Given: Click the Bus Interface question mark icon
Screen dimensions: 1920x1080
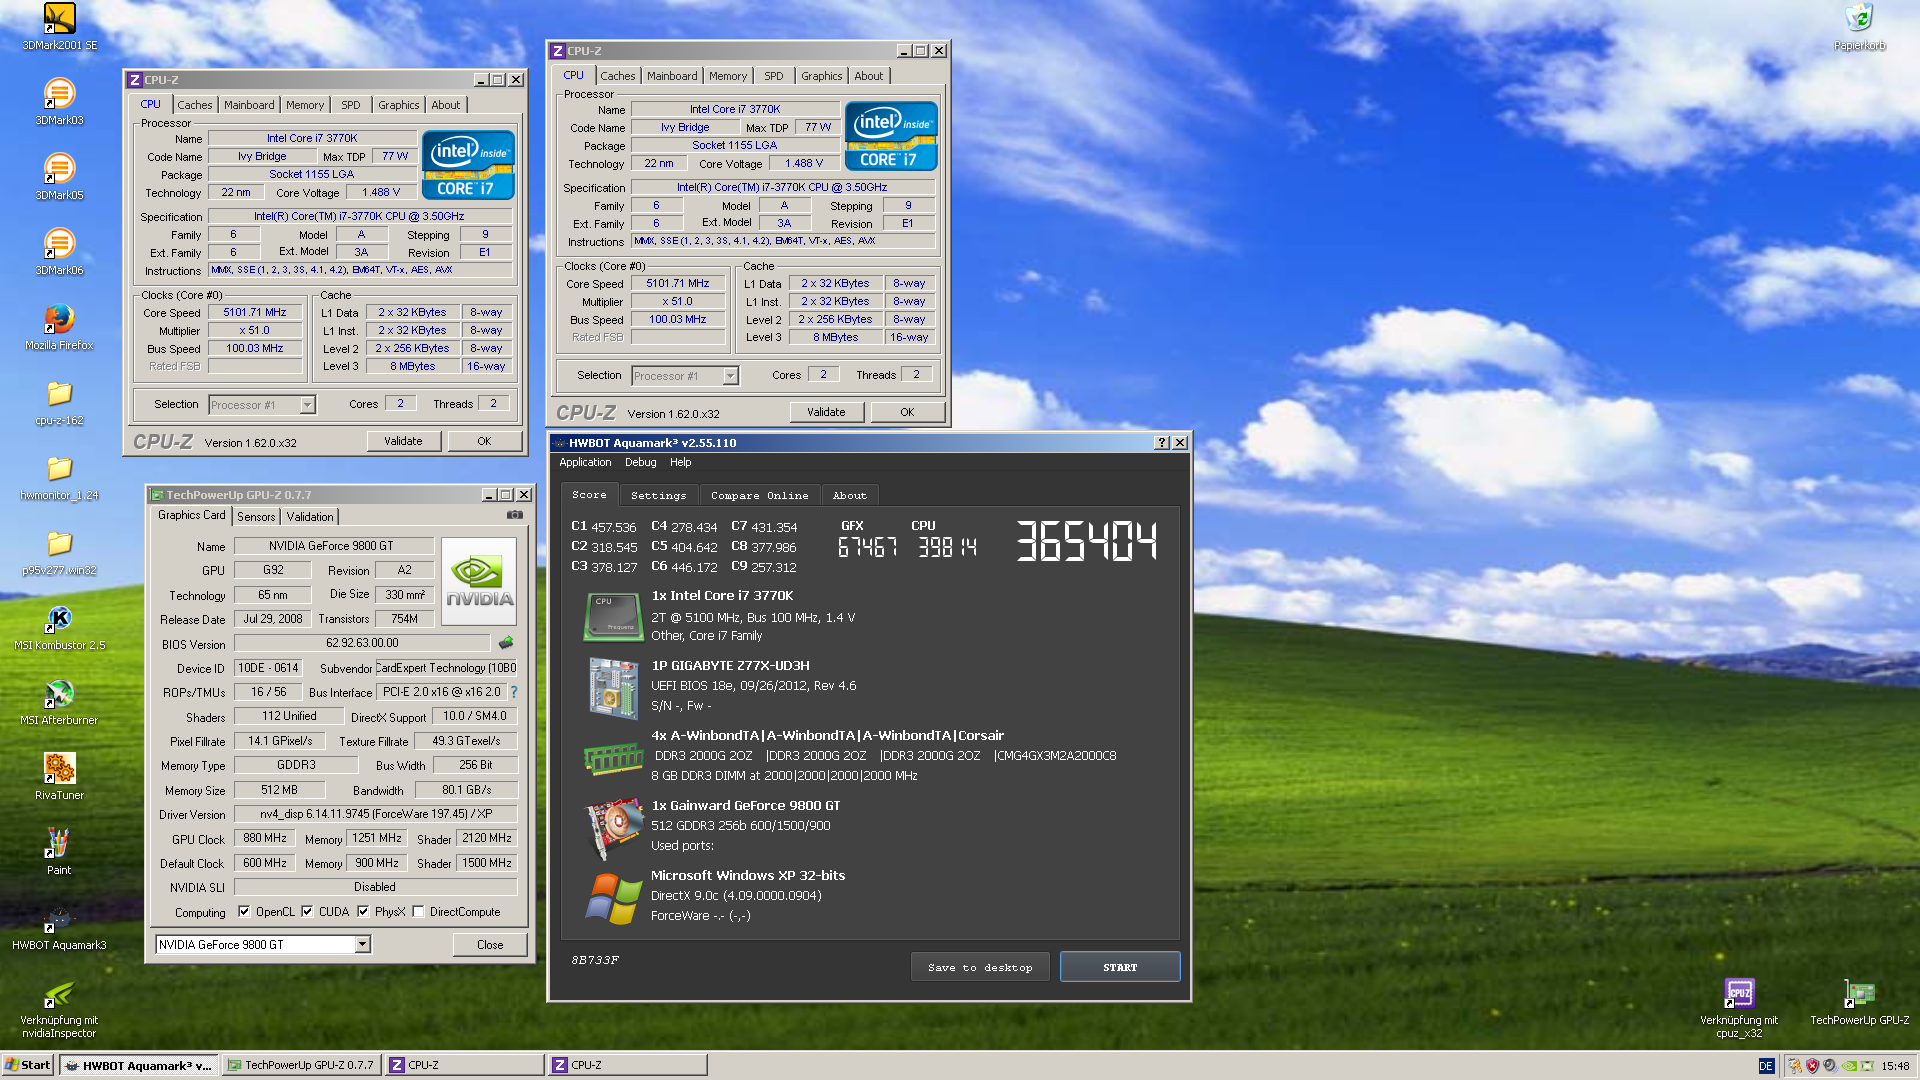Looking at the screenshot, I should [514, 692].
